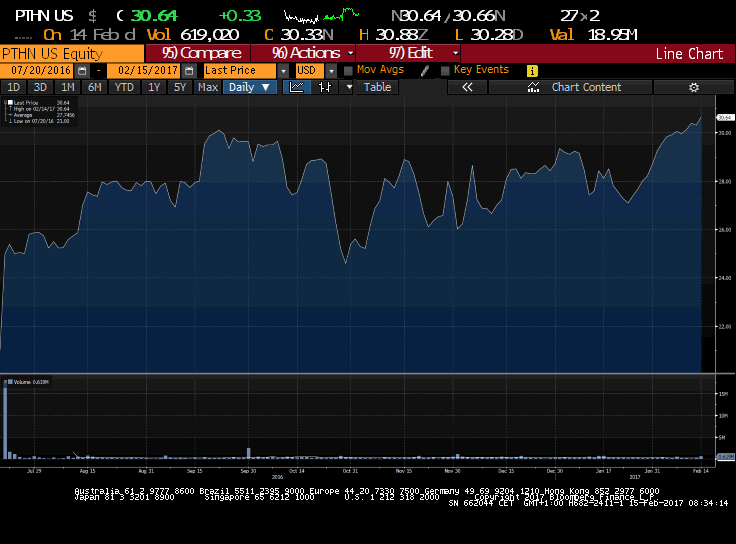Select the YTD range button

(124, 87)
